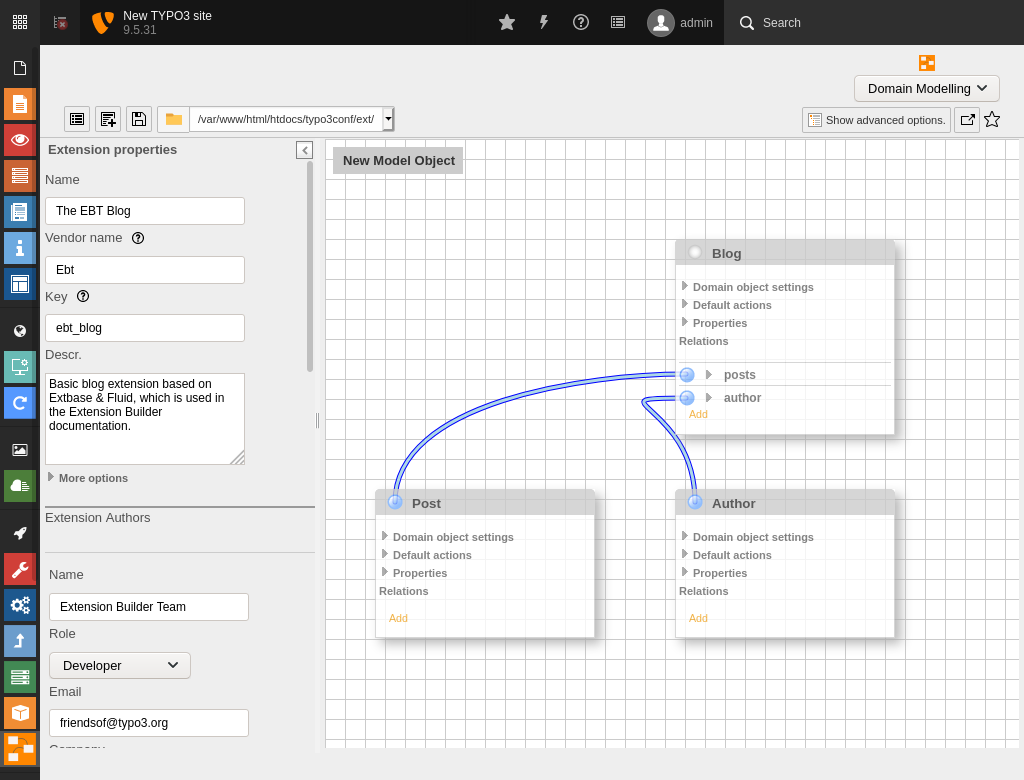Expand Blog Domain object settings
The image size is (1024, 780).
pyautogui.click(x=748, y=287)
